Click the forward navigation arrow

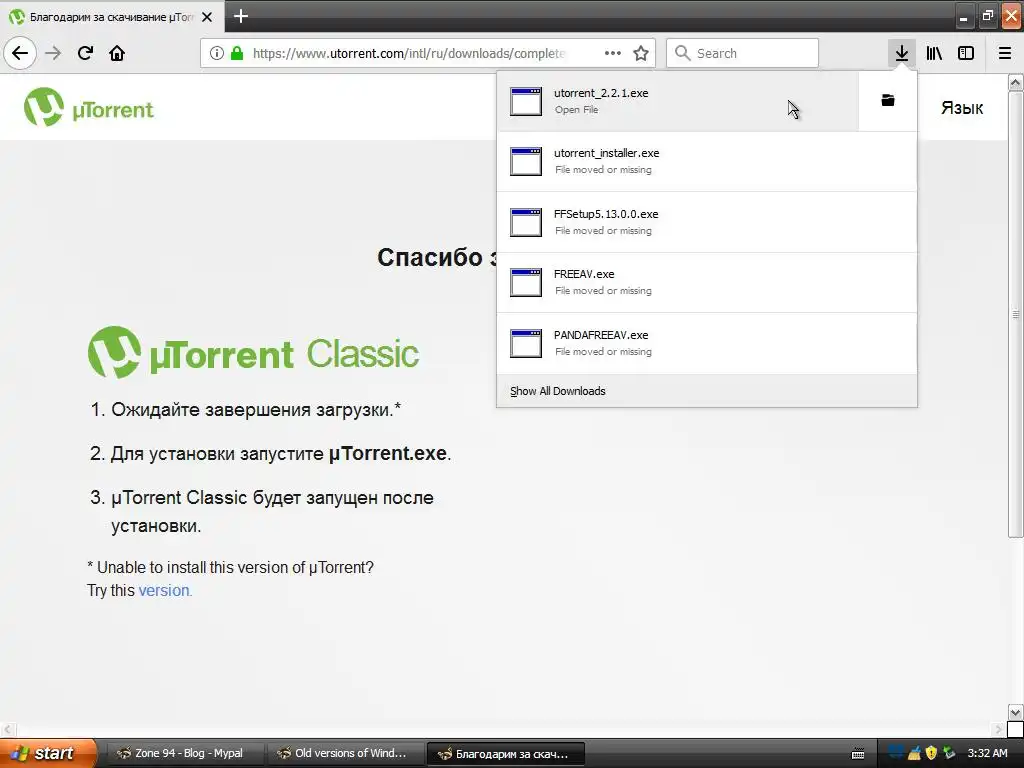53,53
